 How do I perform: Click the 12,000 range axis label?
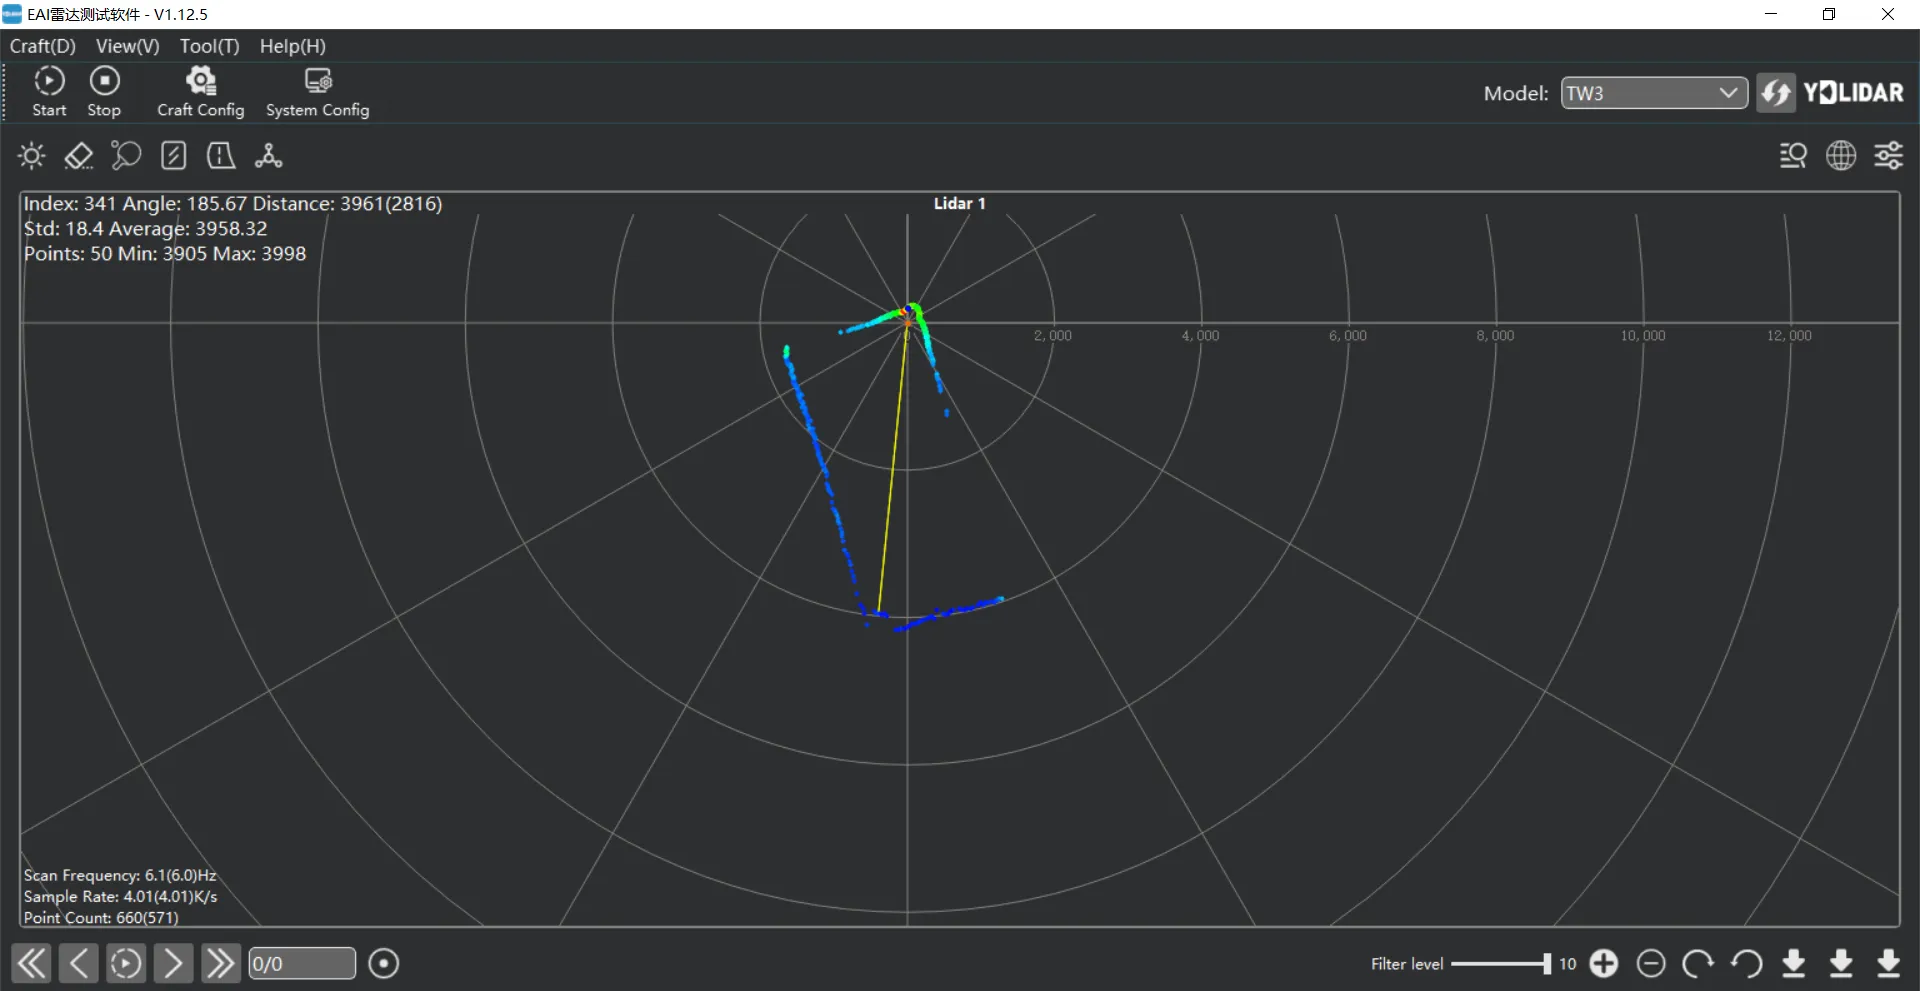pos(1789,336)
